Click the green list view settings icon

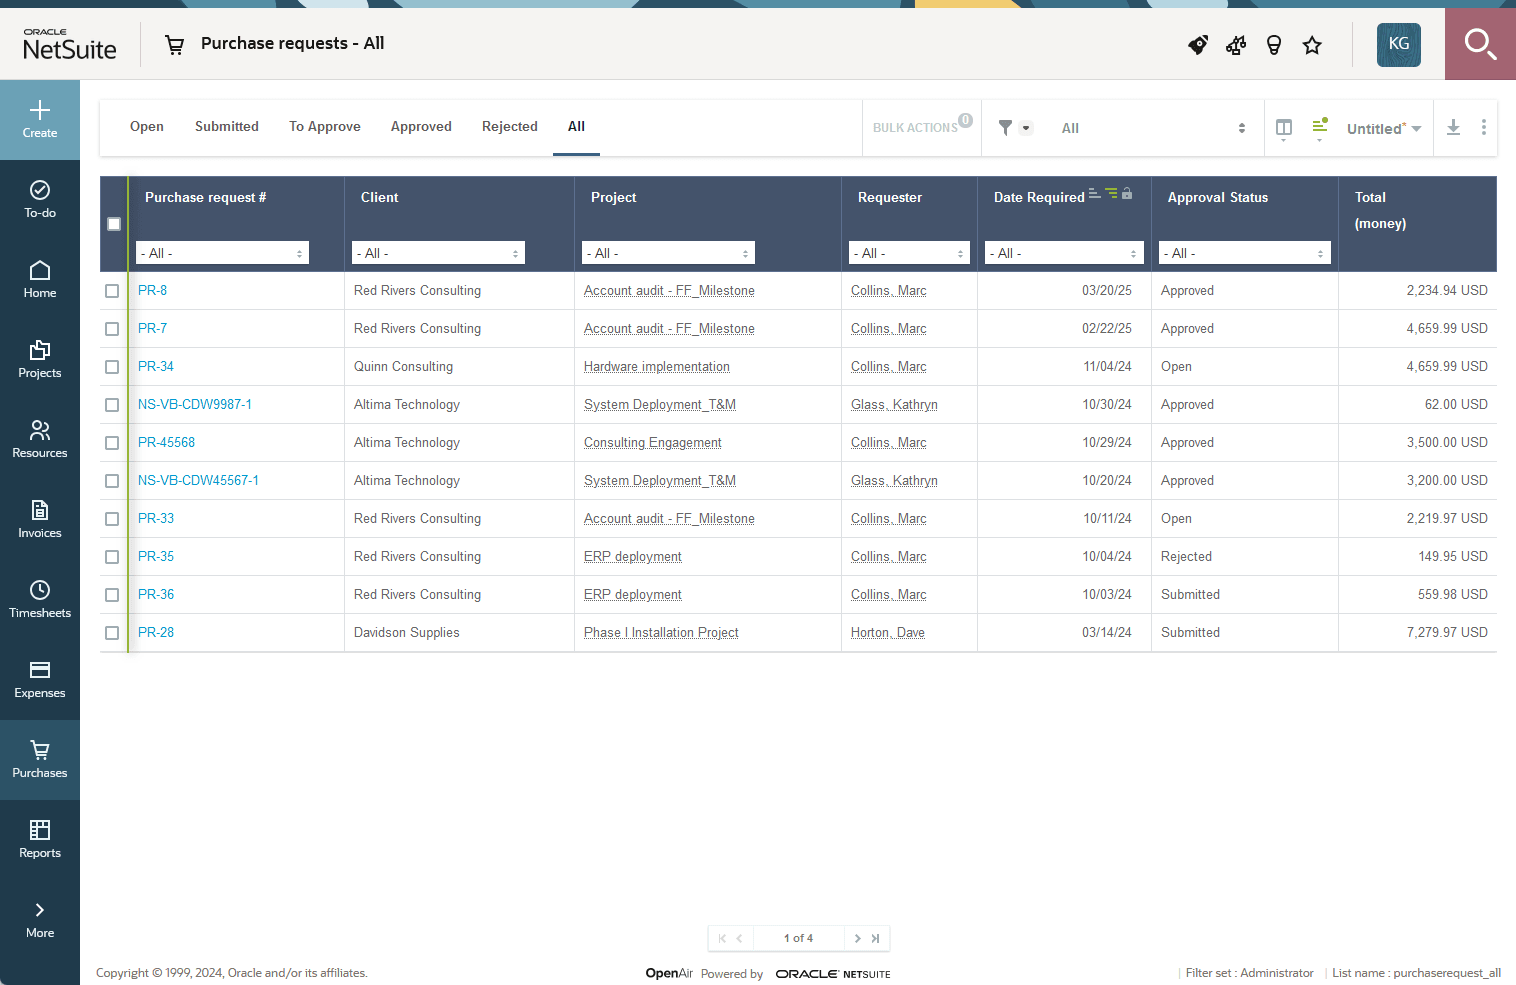[1320, 127]
